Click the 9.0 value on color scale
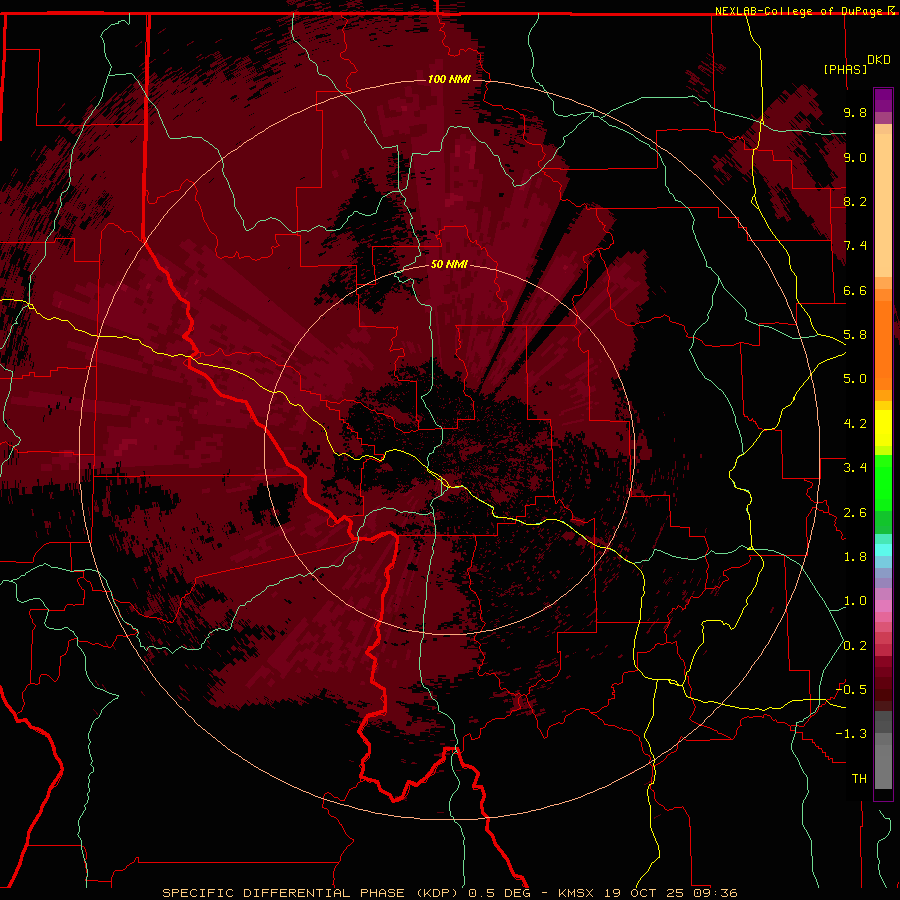Image resolution: width=900 pixels, height=900 pixels. tap(855, 157)
